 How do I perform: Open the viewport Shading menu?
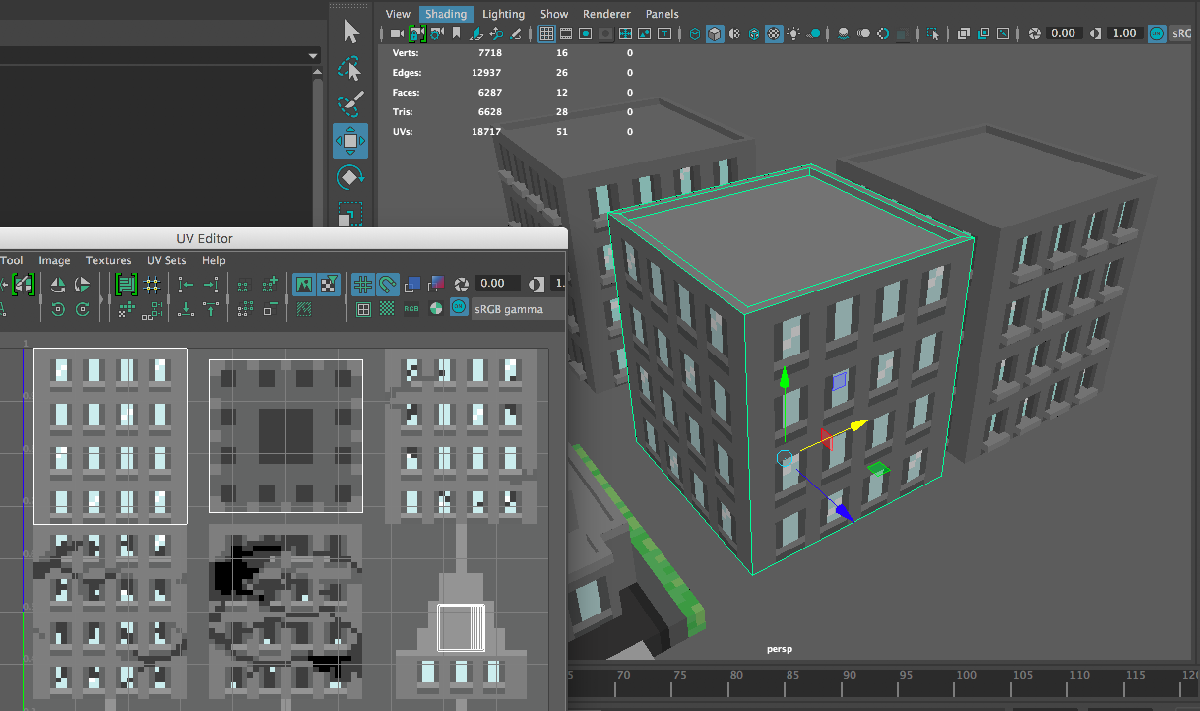[445, 14]
